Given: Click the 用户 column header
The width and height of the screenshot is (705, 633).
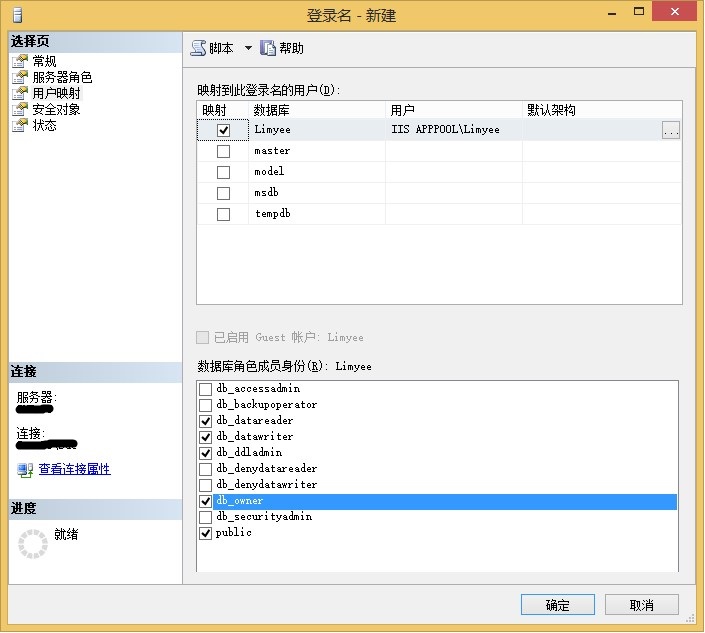Looking at the screenshot, I should tap(455, 110).
